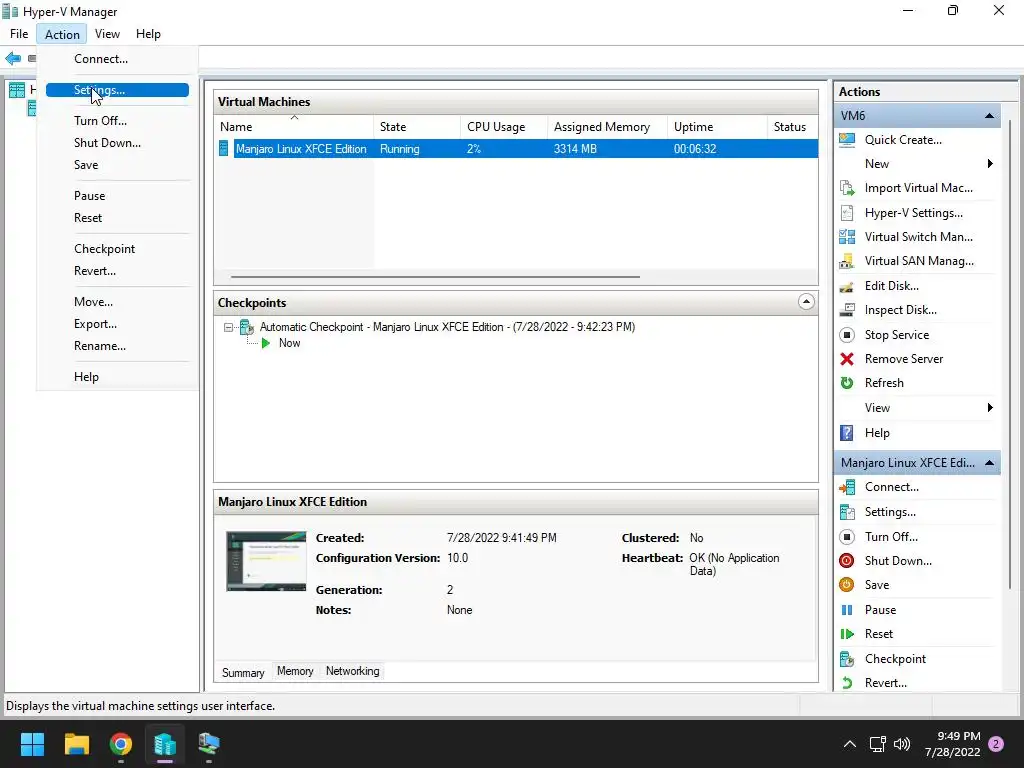Click the Windows Start button

click(32, 744)
